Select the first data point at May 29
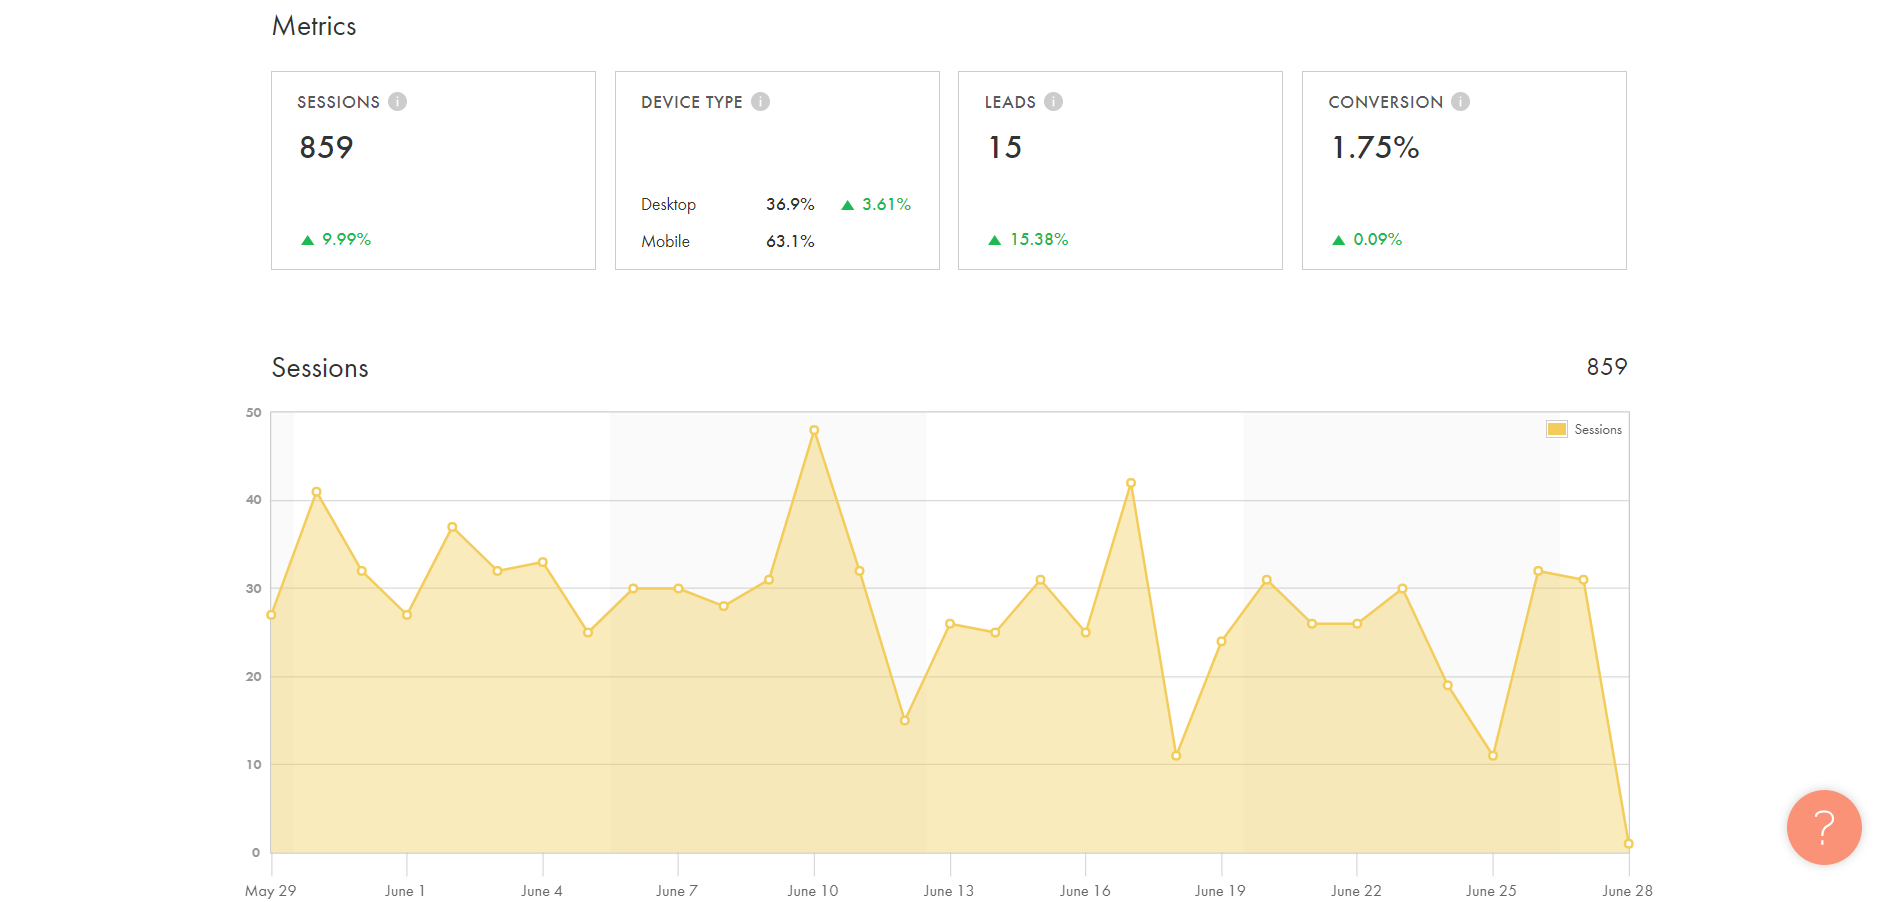This screenshot has height=902, width=1898. 271,615
